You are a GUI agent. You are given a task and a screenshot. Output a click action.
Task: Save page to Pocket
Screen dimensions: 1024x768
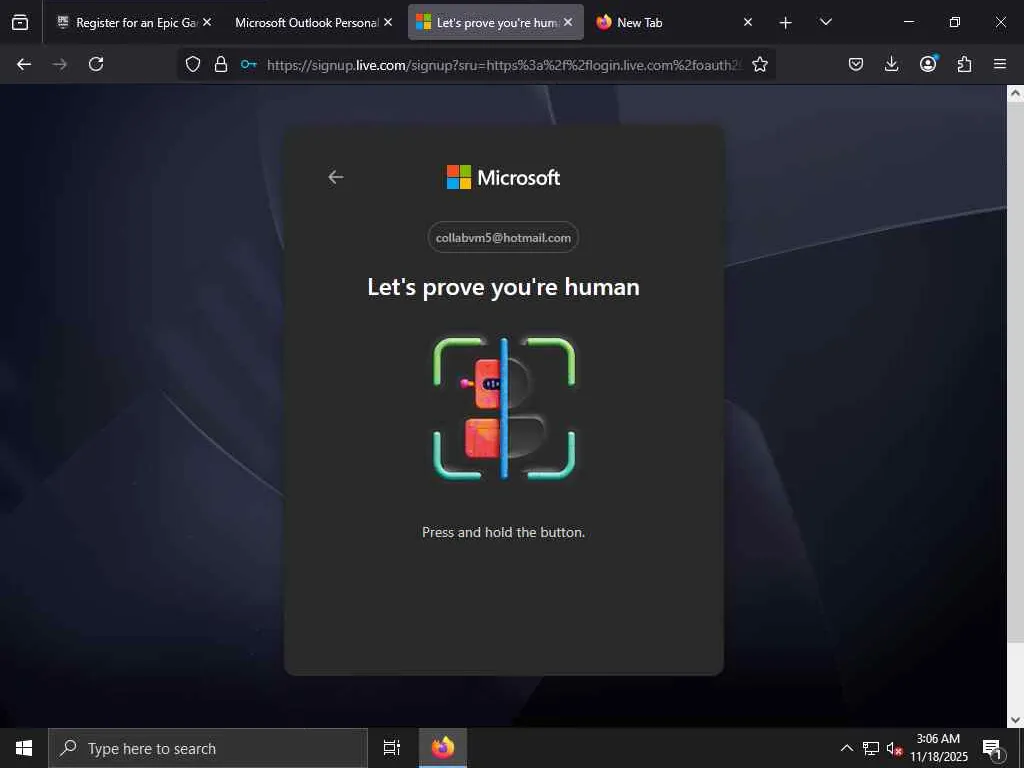coord(856,64)
